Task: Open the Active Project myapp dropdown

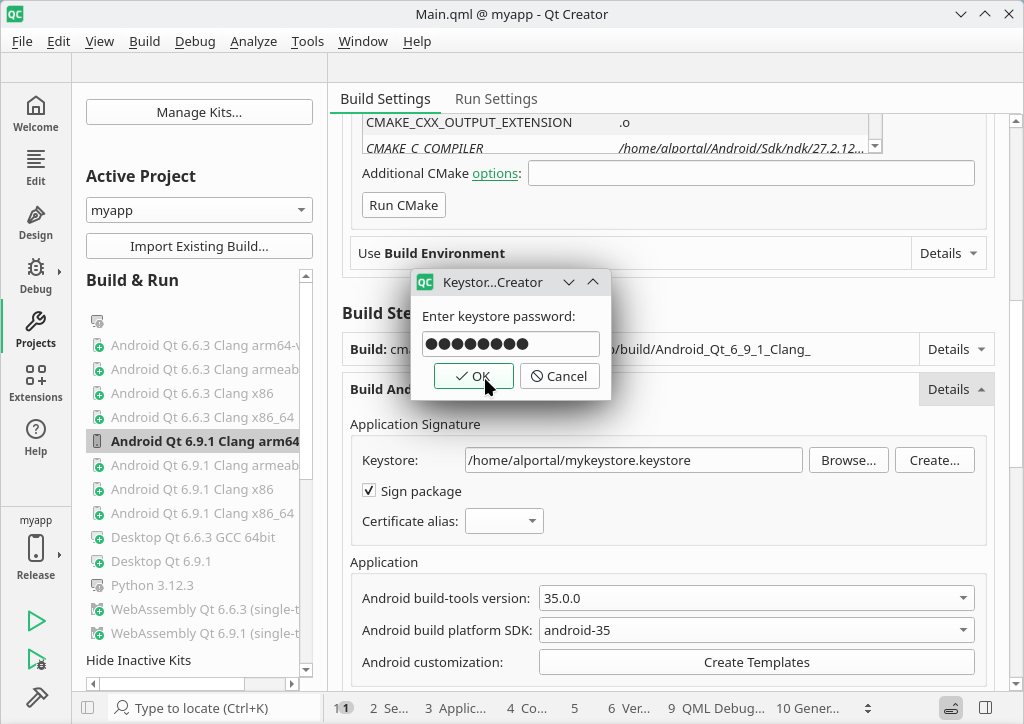Action: (199, 210)
